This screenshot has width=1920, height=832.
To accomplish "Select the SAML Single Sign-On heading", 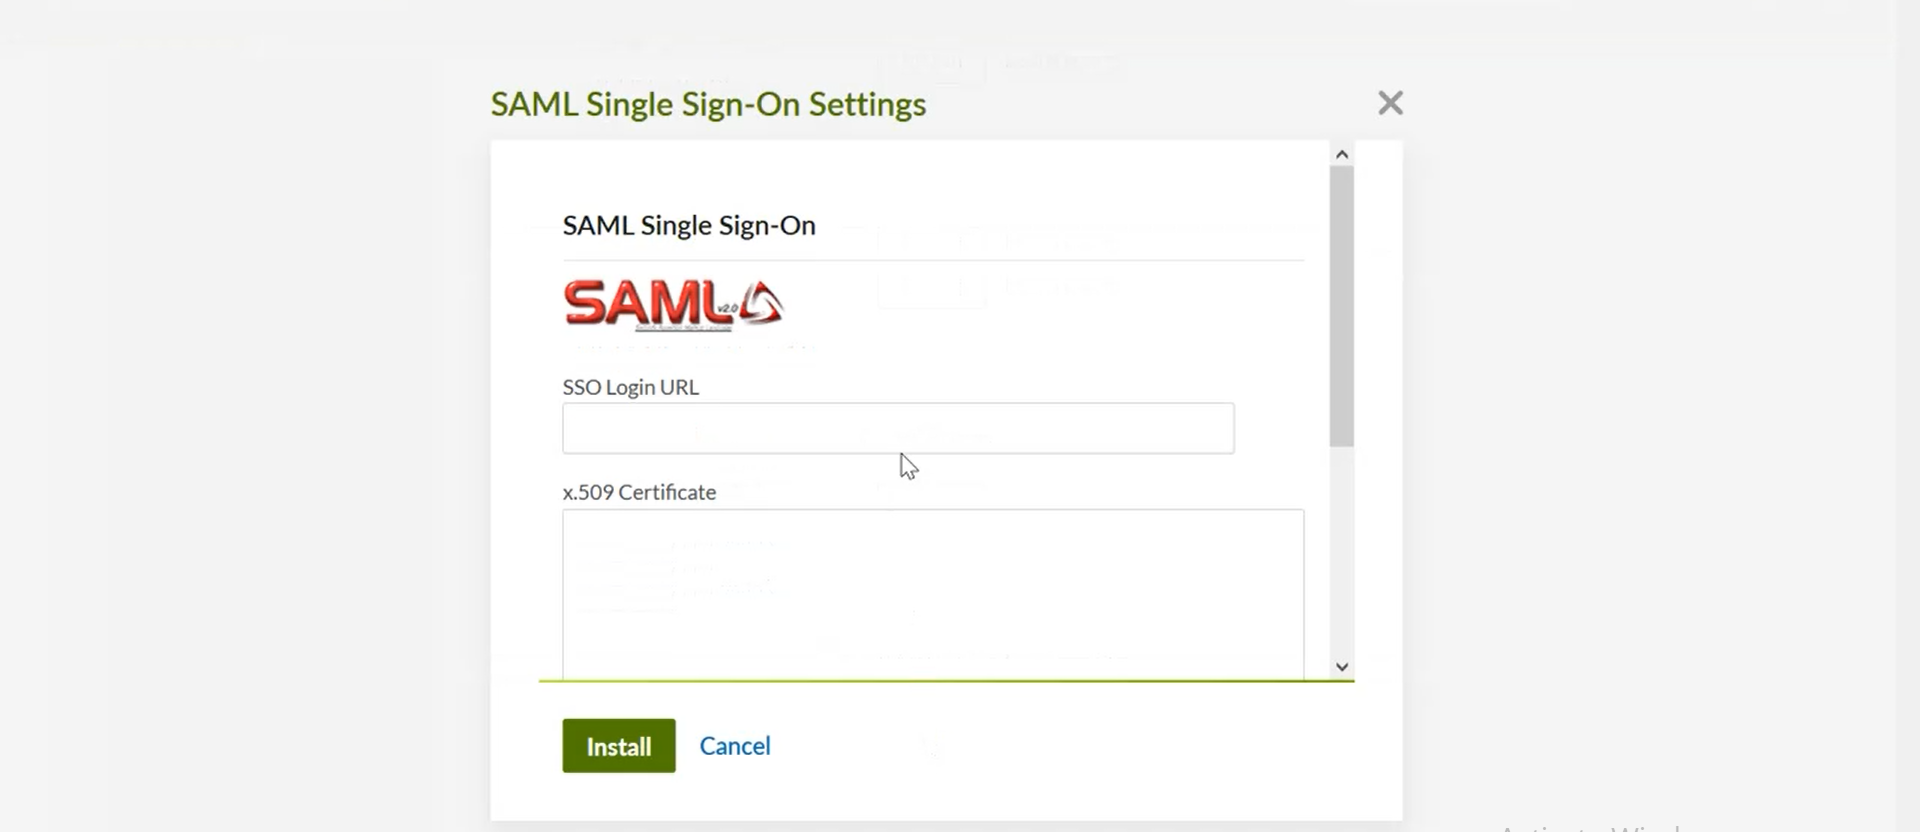I will pos(688,225).
